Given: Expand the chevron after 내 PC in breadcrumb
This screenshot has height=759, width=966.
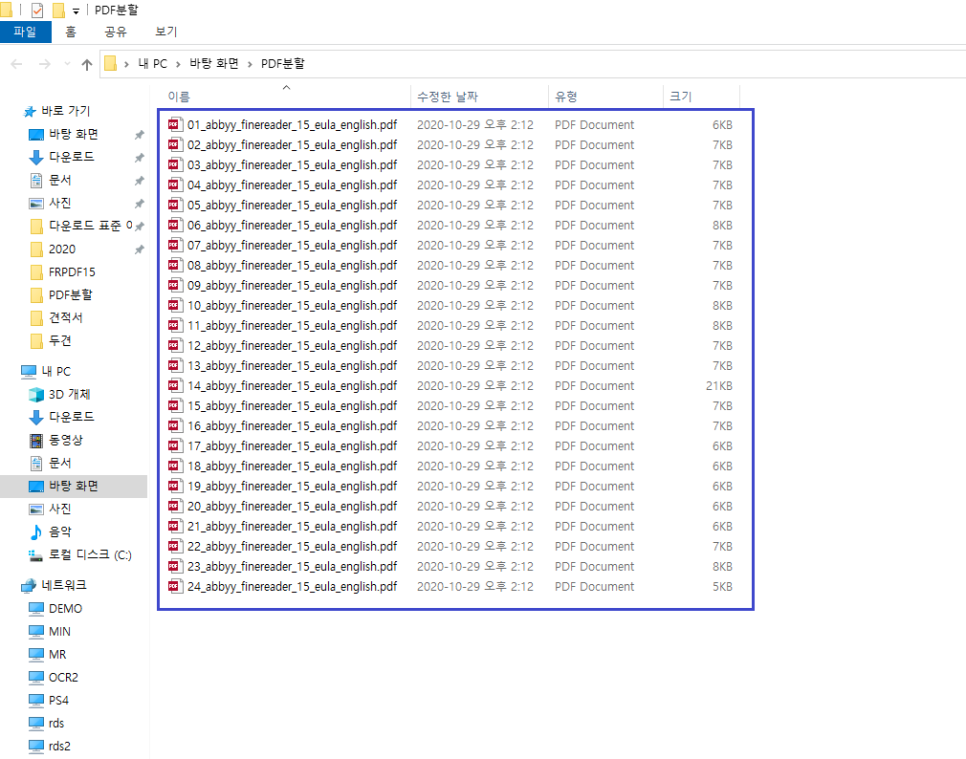Looking at the screenshot, I should point(178,64).
